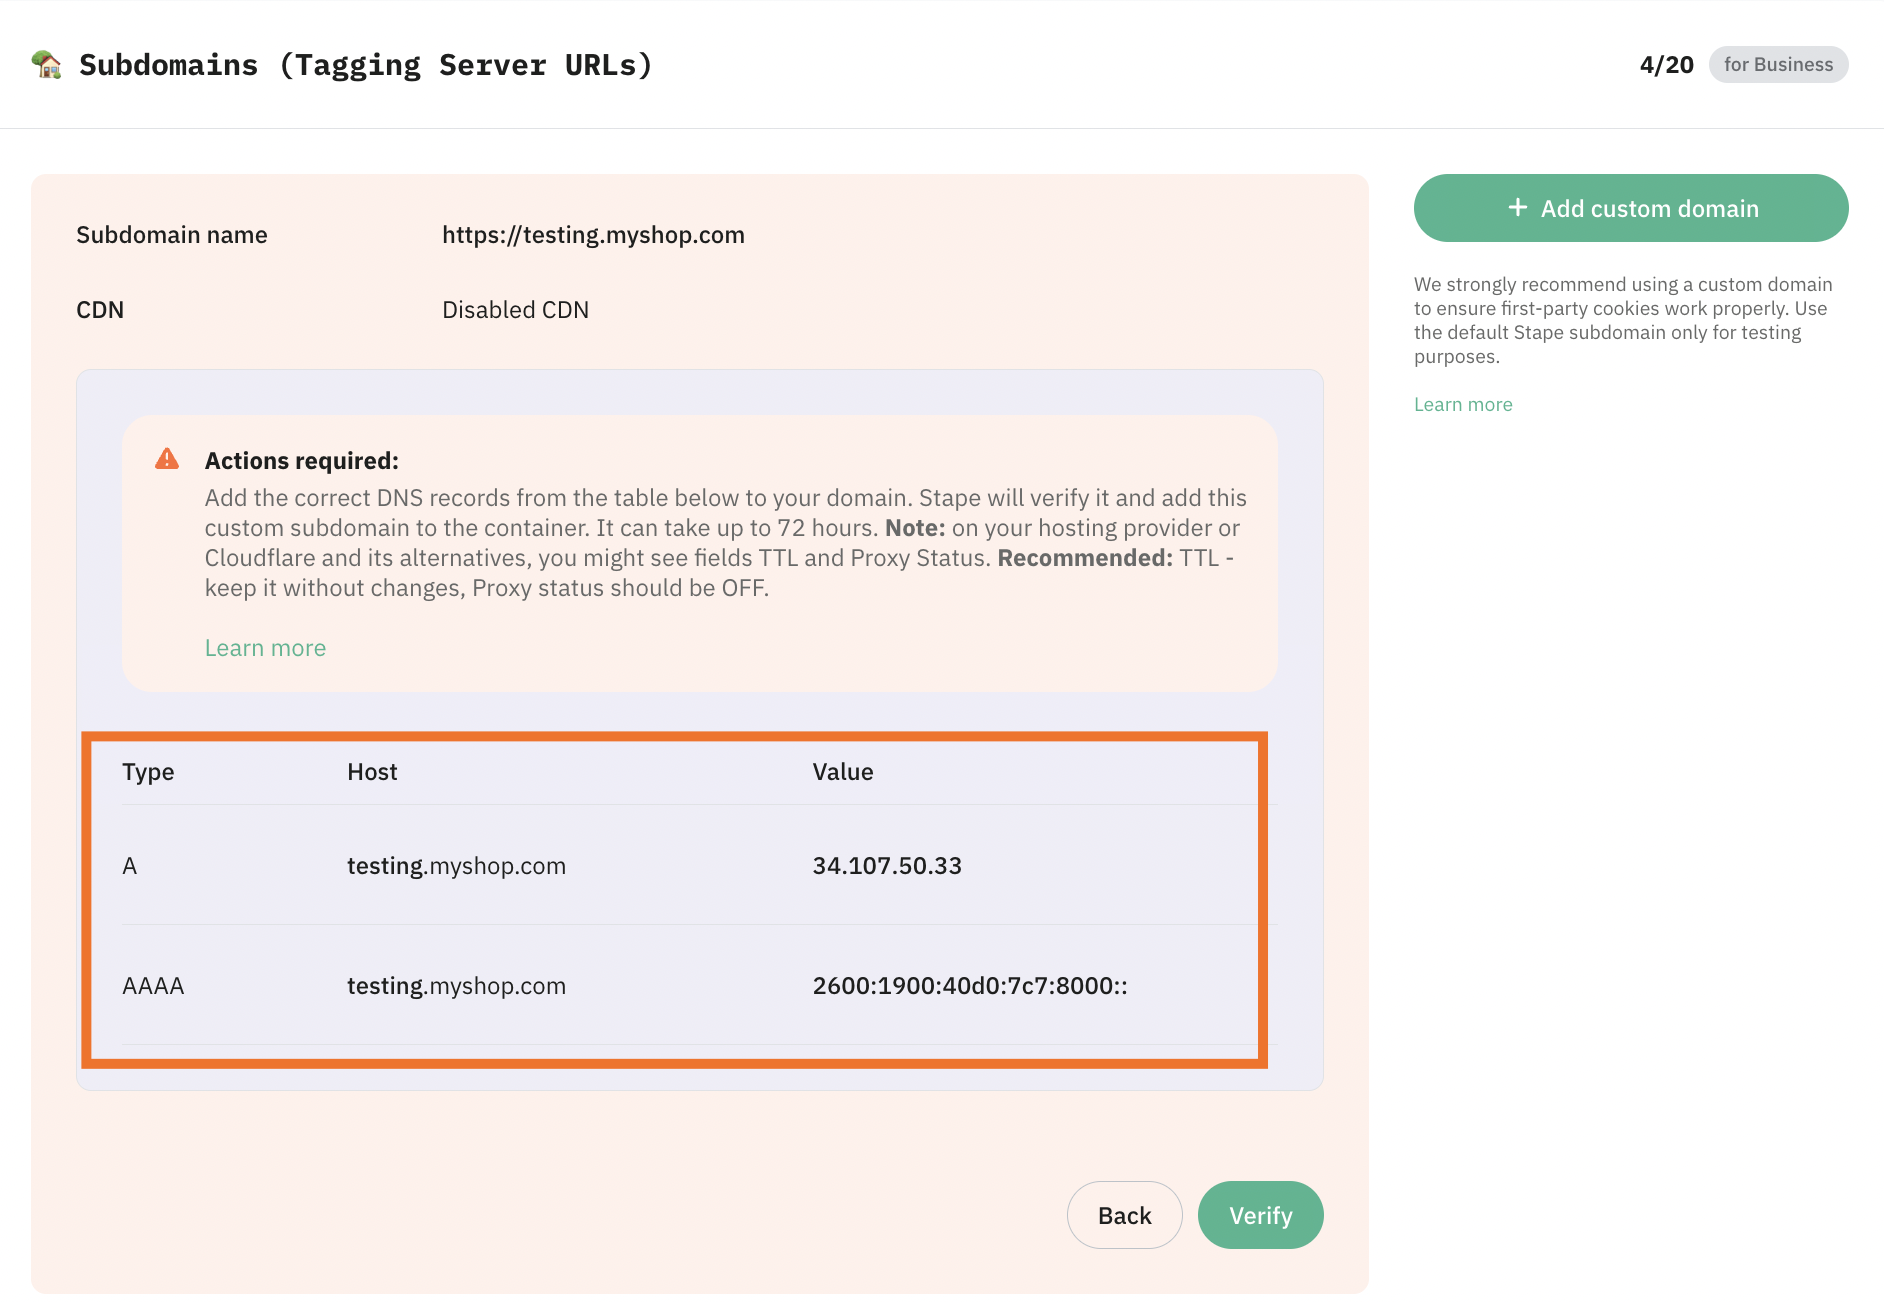Click the 4/20 subdomain counter
This screenshot has height=1302, width=1884.
pos(1666,65)
